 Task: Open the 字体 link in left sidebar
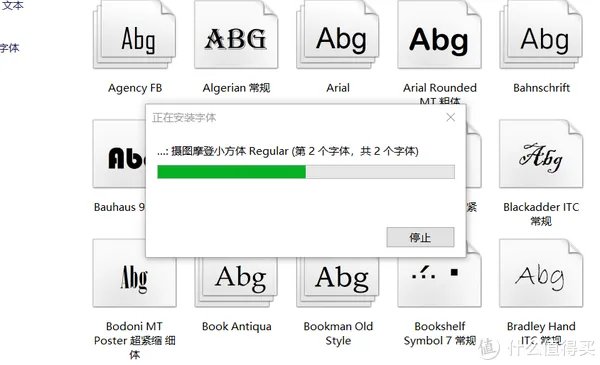coord(10,48)
